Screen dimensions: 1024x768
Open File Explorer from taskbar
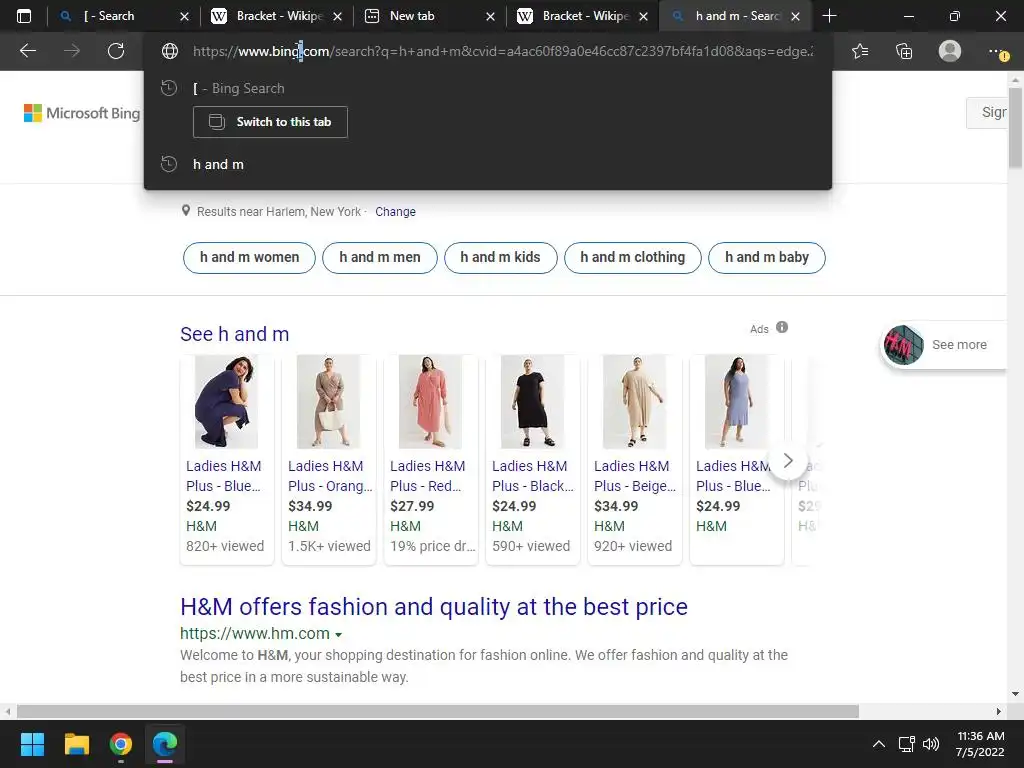pos(76,744)
